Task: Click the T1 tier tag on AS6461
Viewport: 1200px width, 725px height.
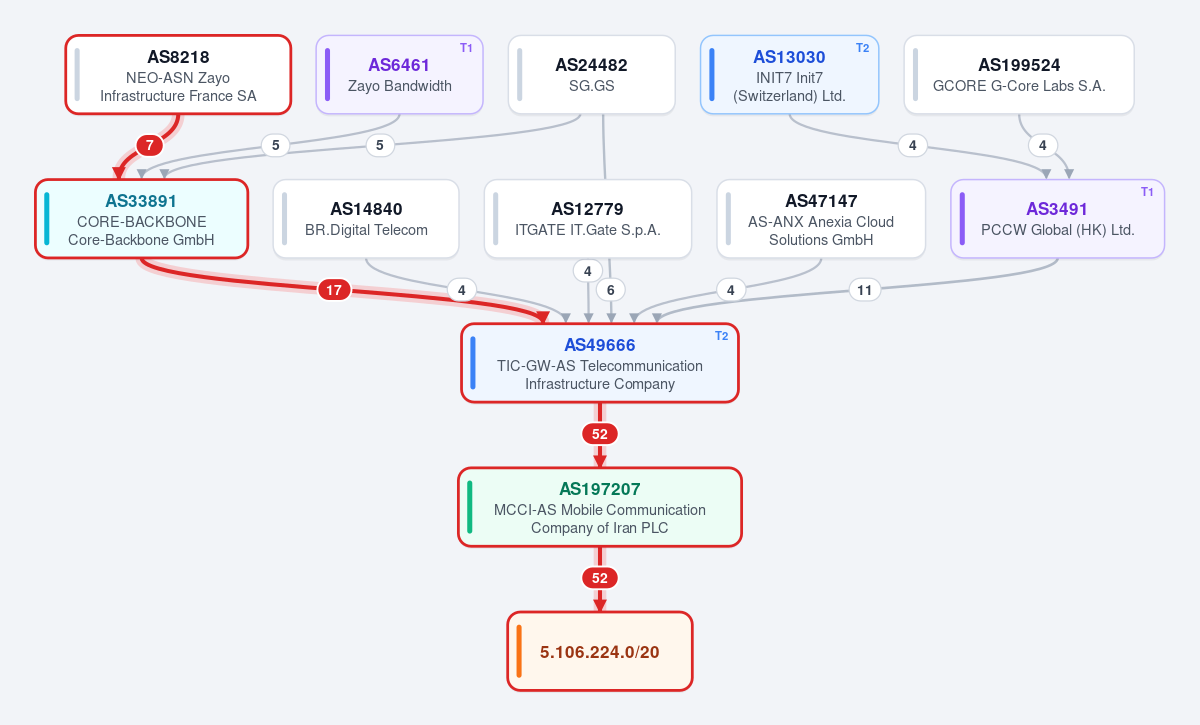Action: (x=466, y=48)
